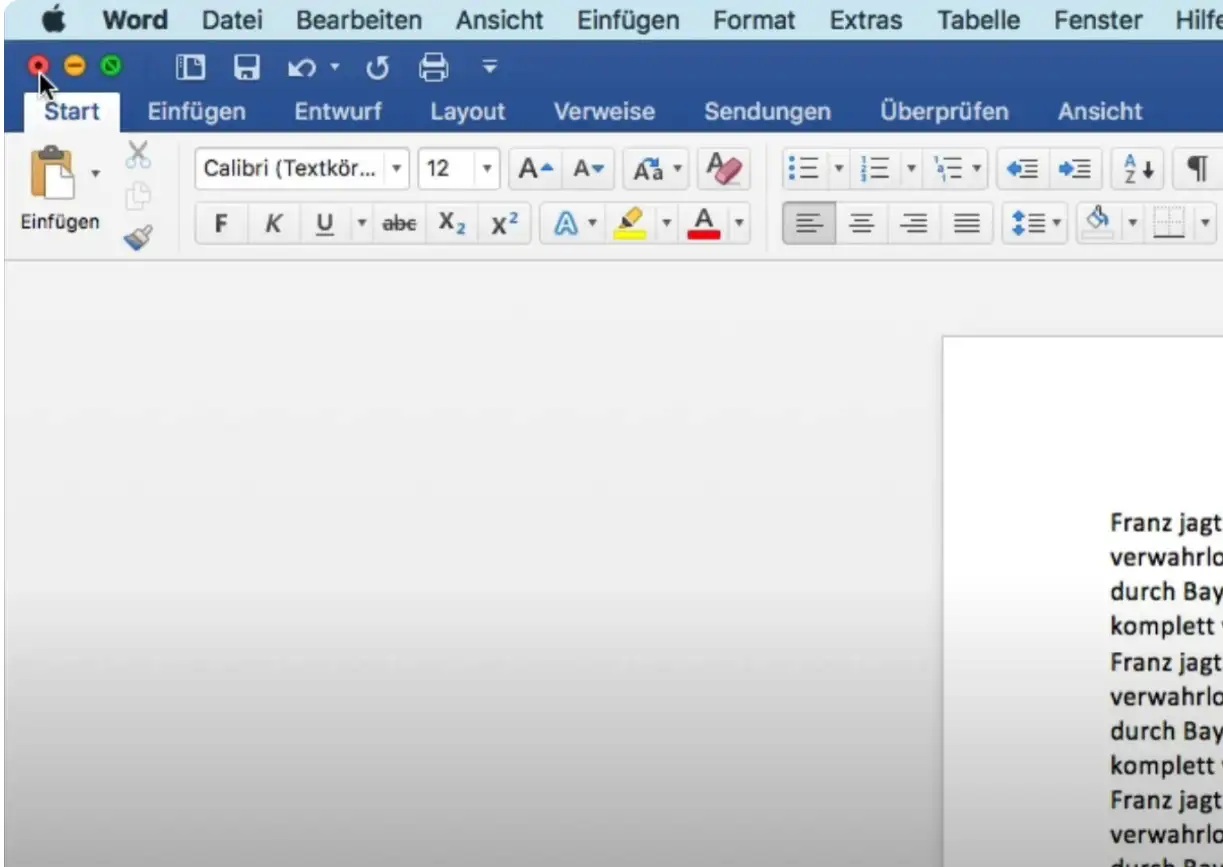Screen dimensions: 1223x867
Task: Click the Cut scissors icon
Action: (x=138, y=155)
